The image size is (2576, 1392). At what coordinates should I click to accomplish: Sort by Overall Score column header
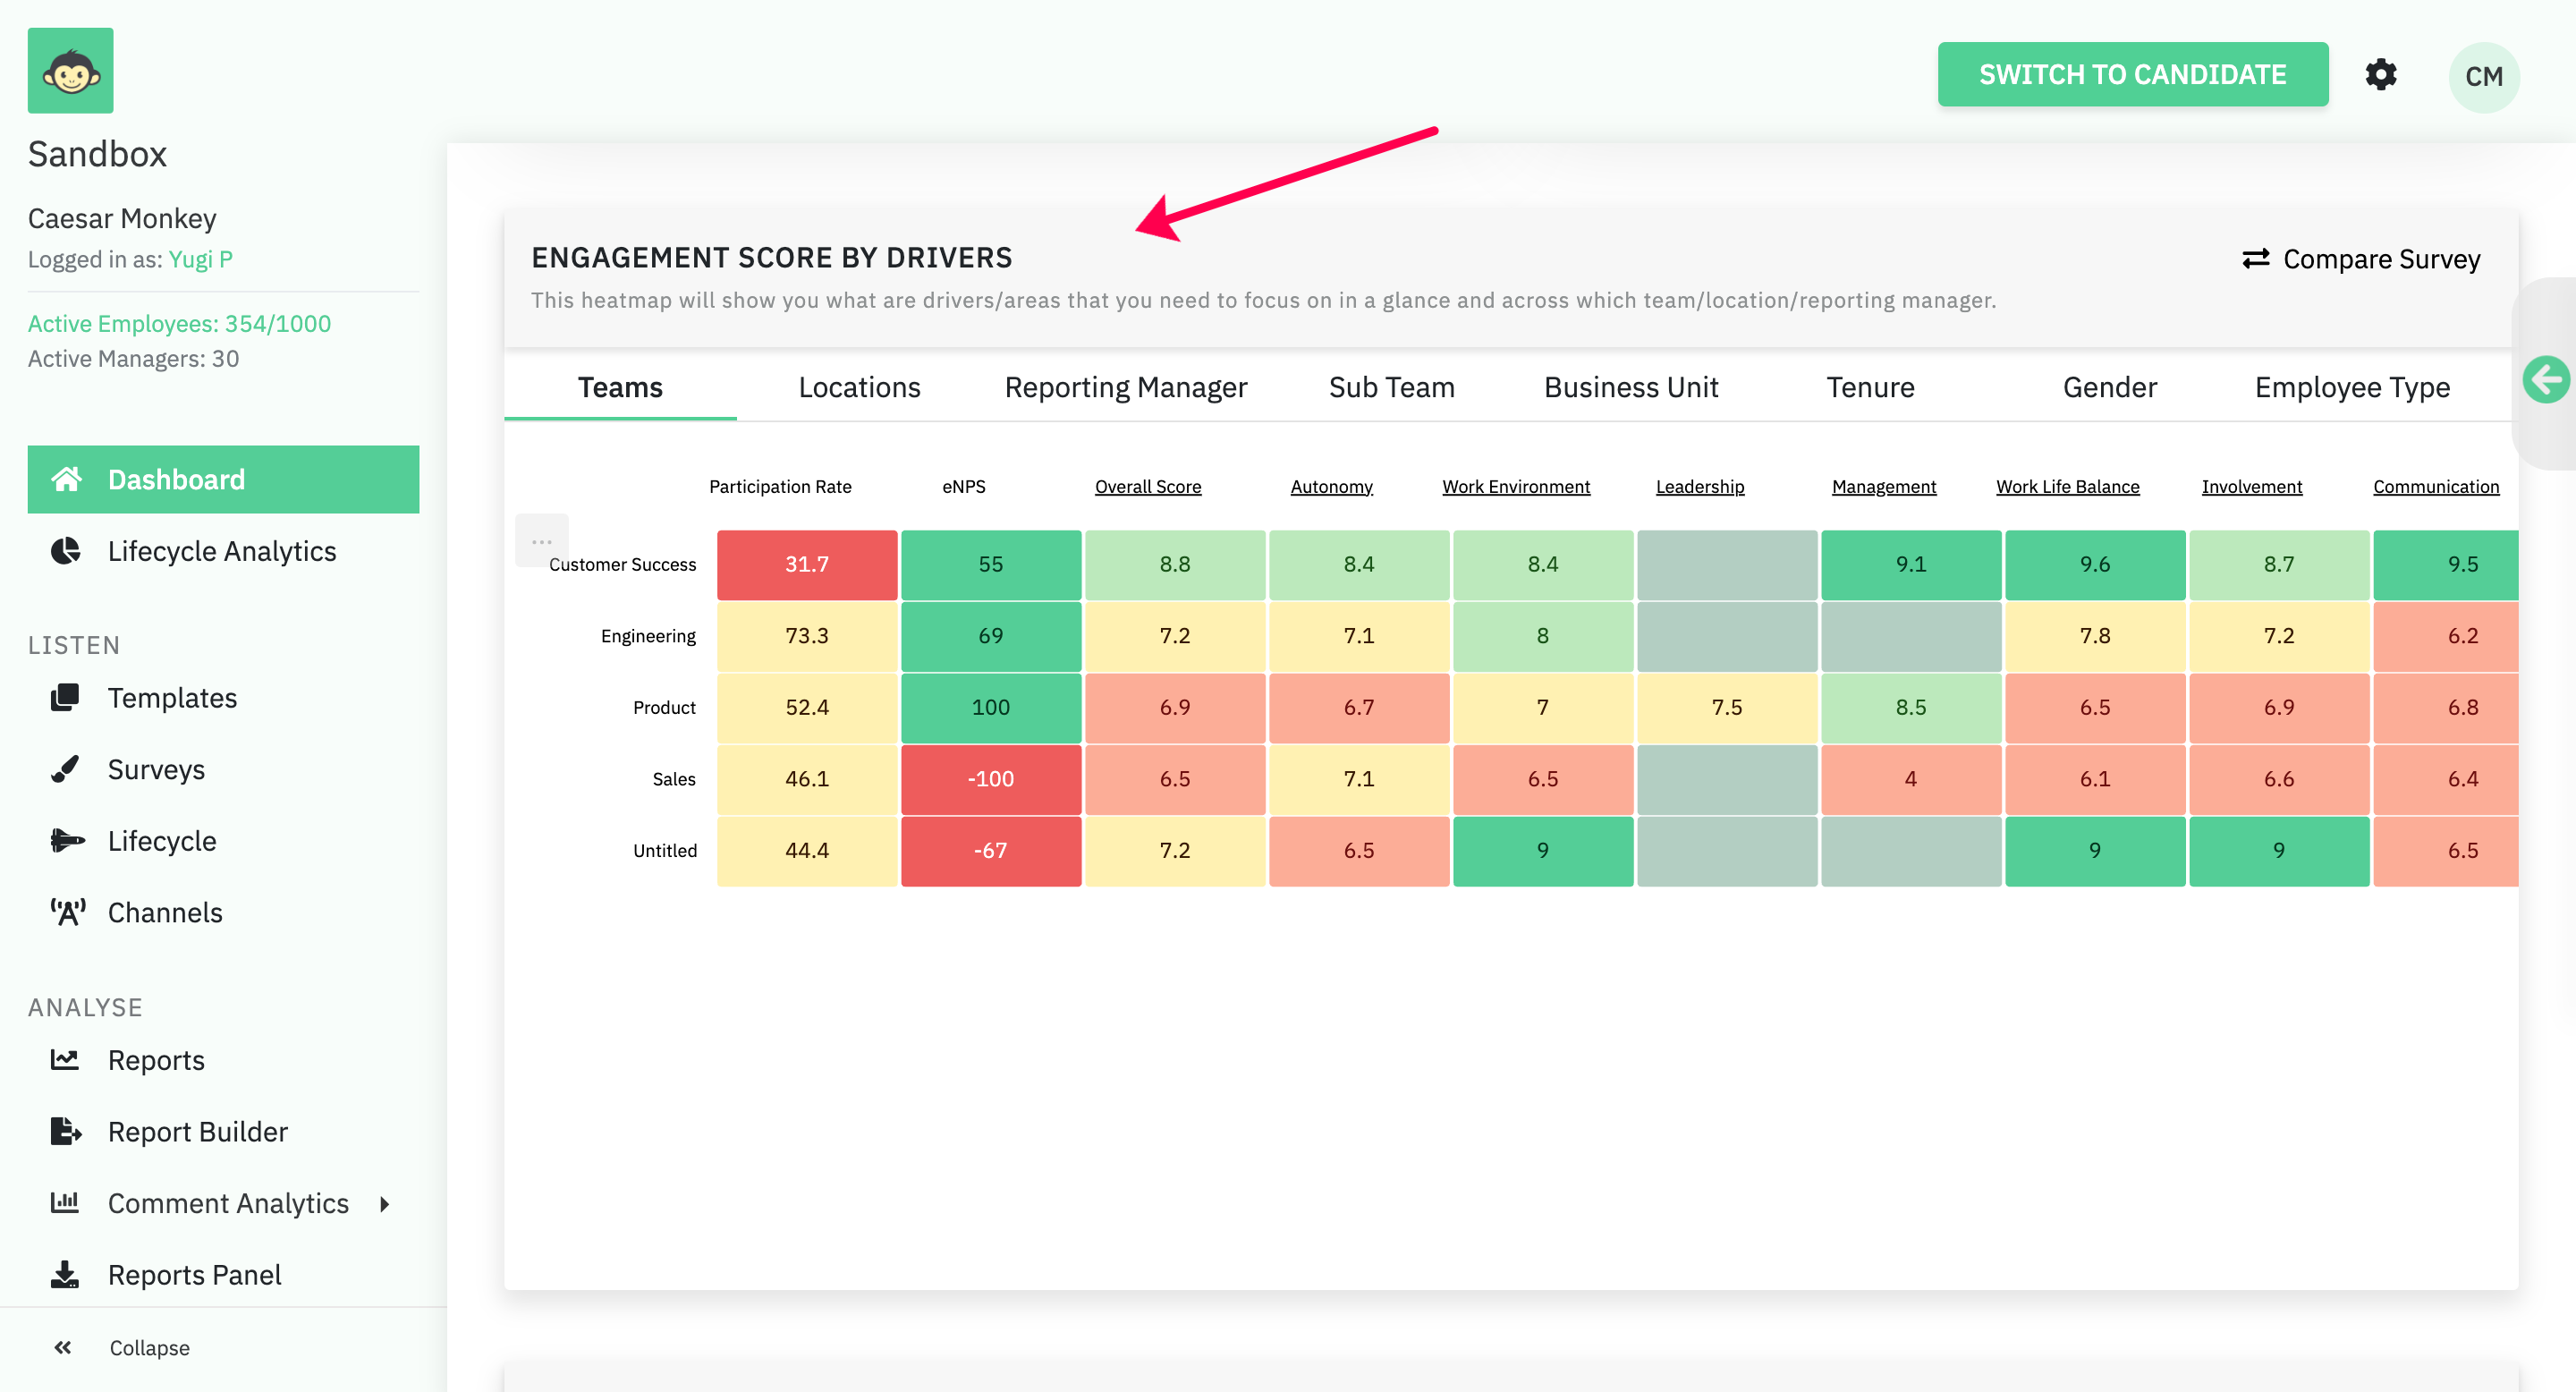pos(1147,487)
